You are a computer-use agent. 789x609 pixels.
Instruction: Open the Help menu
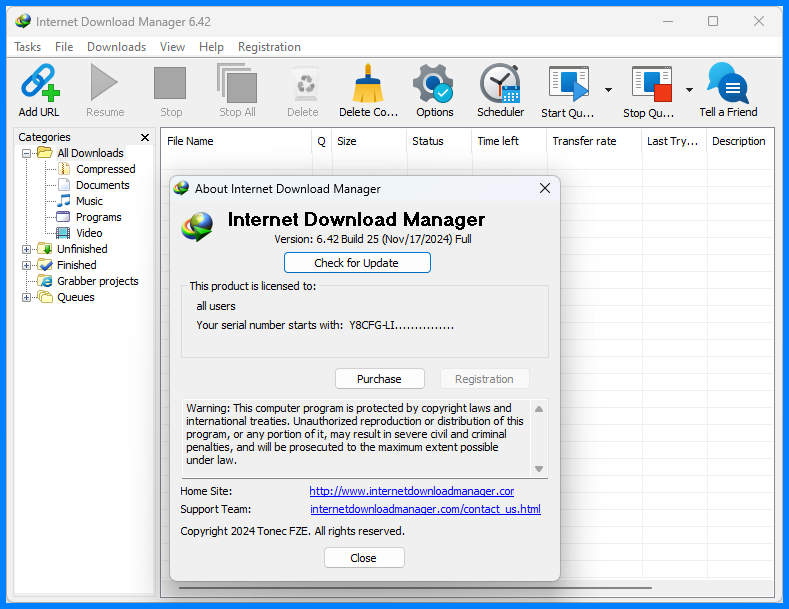(211, 47)
